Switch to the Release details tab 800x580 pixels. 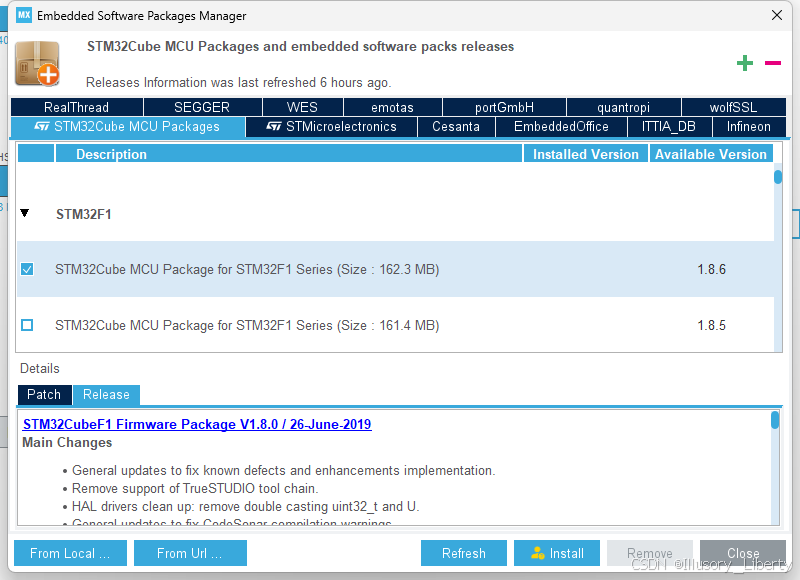click(x=106, y=395)
